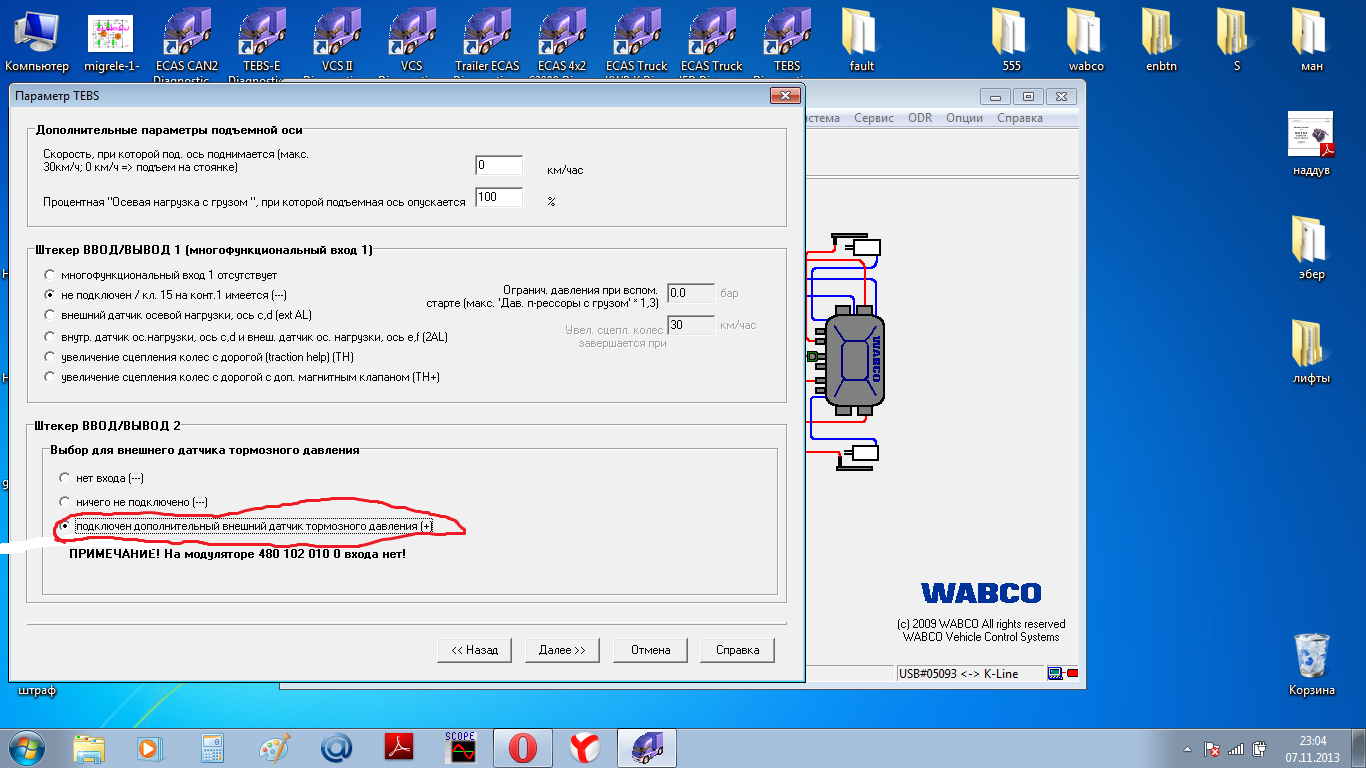Open the Корзина recycle bin
The image size is (1366, 768).
pos(1311,665)
